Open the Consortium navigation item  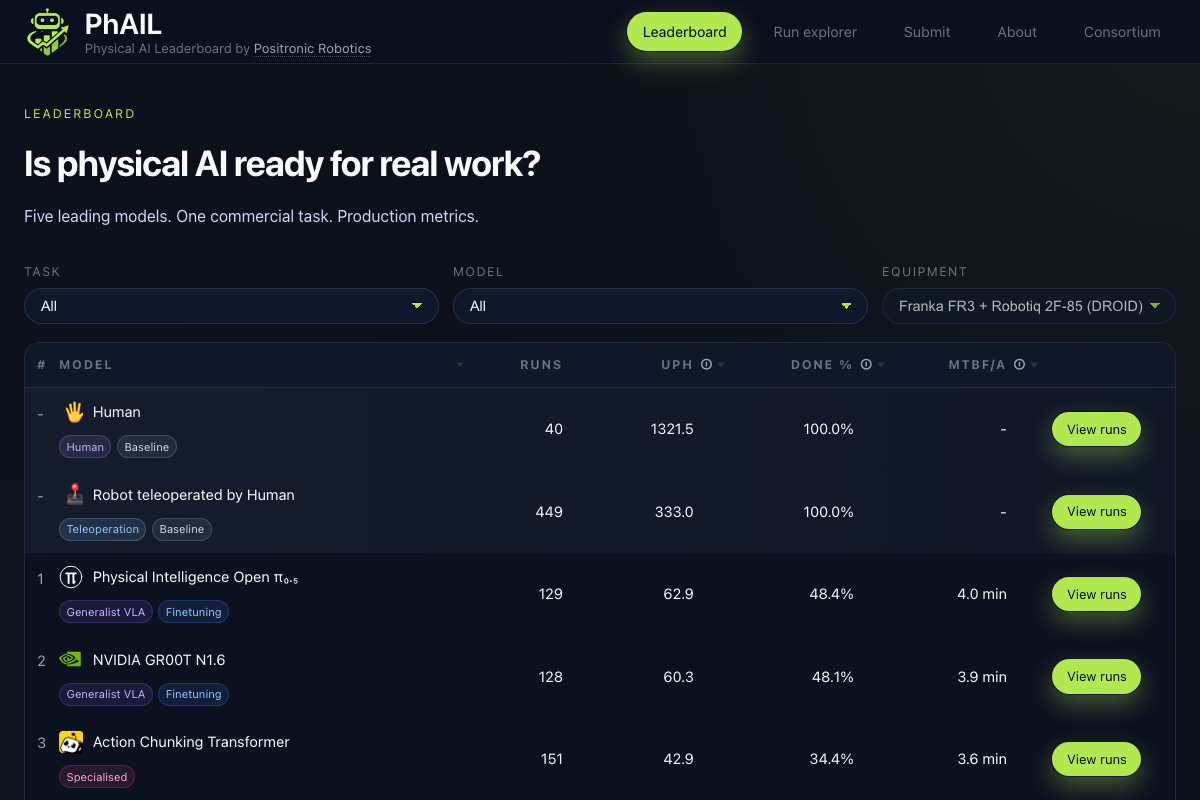point(1122,31)
